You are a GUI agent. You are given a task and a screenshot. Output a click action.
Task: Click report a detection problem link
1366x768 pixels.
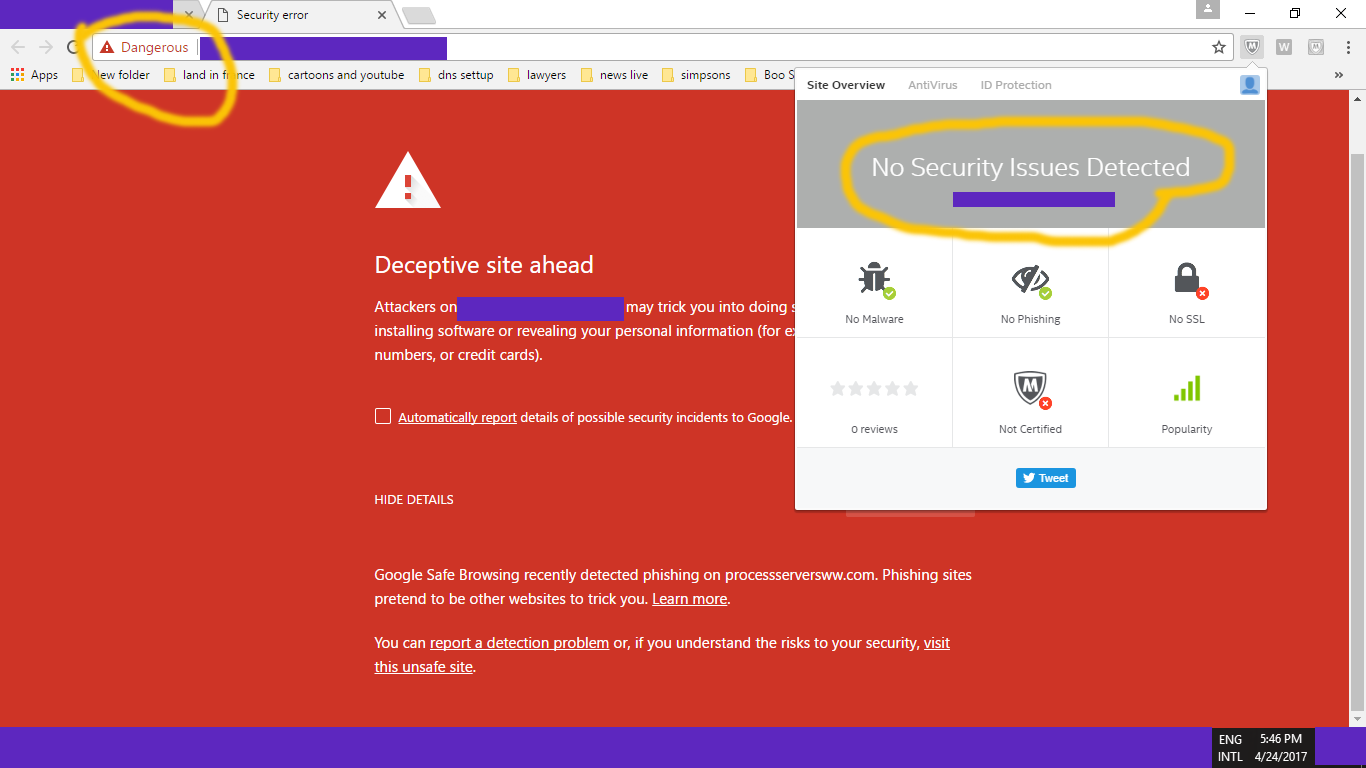click(x=520, y=643)
